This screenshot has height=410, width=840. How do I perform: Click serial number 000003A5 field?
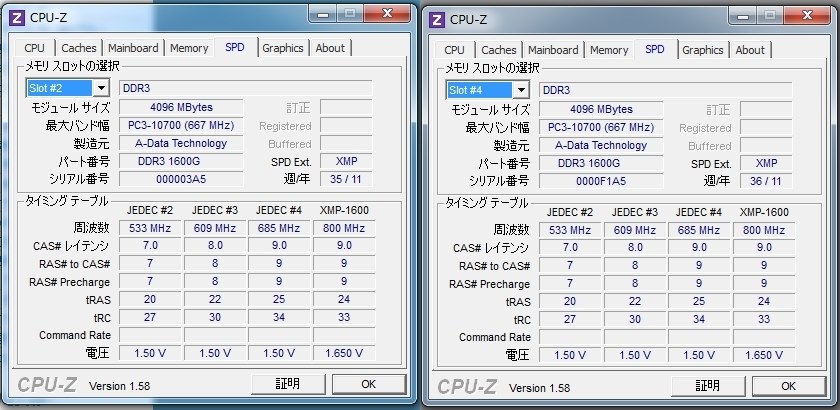click(181, 179)
